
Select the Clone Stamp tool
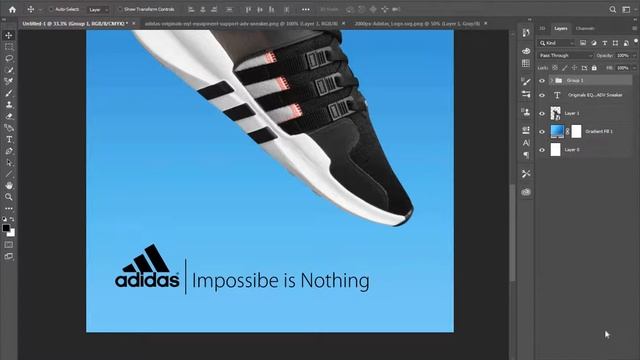pyautogui.click(x=9, y=104)
